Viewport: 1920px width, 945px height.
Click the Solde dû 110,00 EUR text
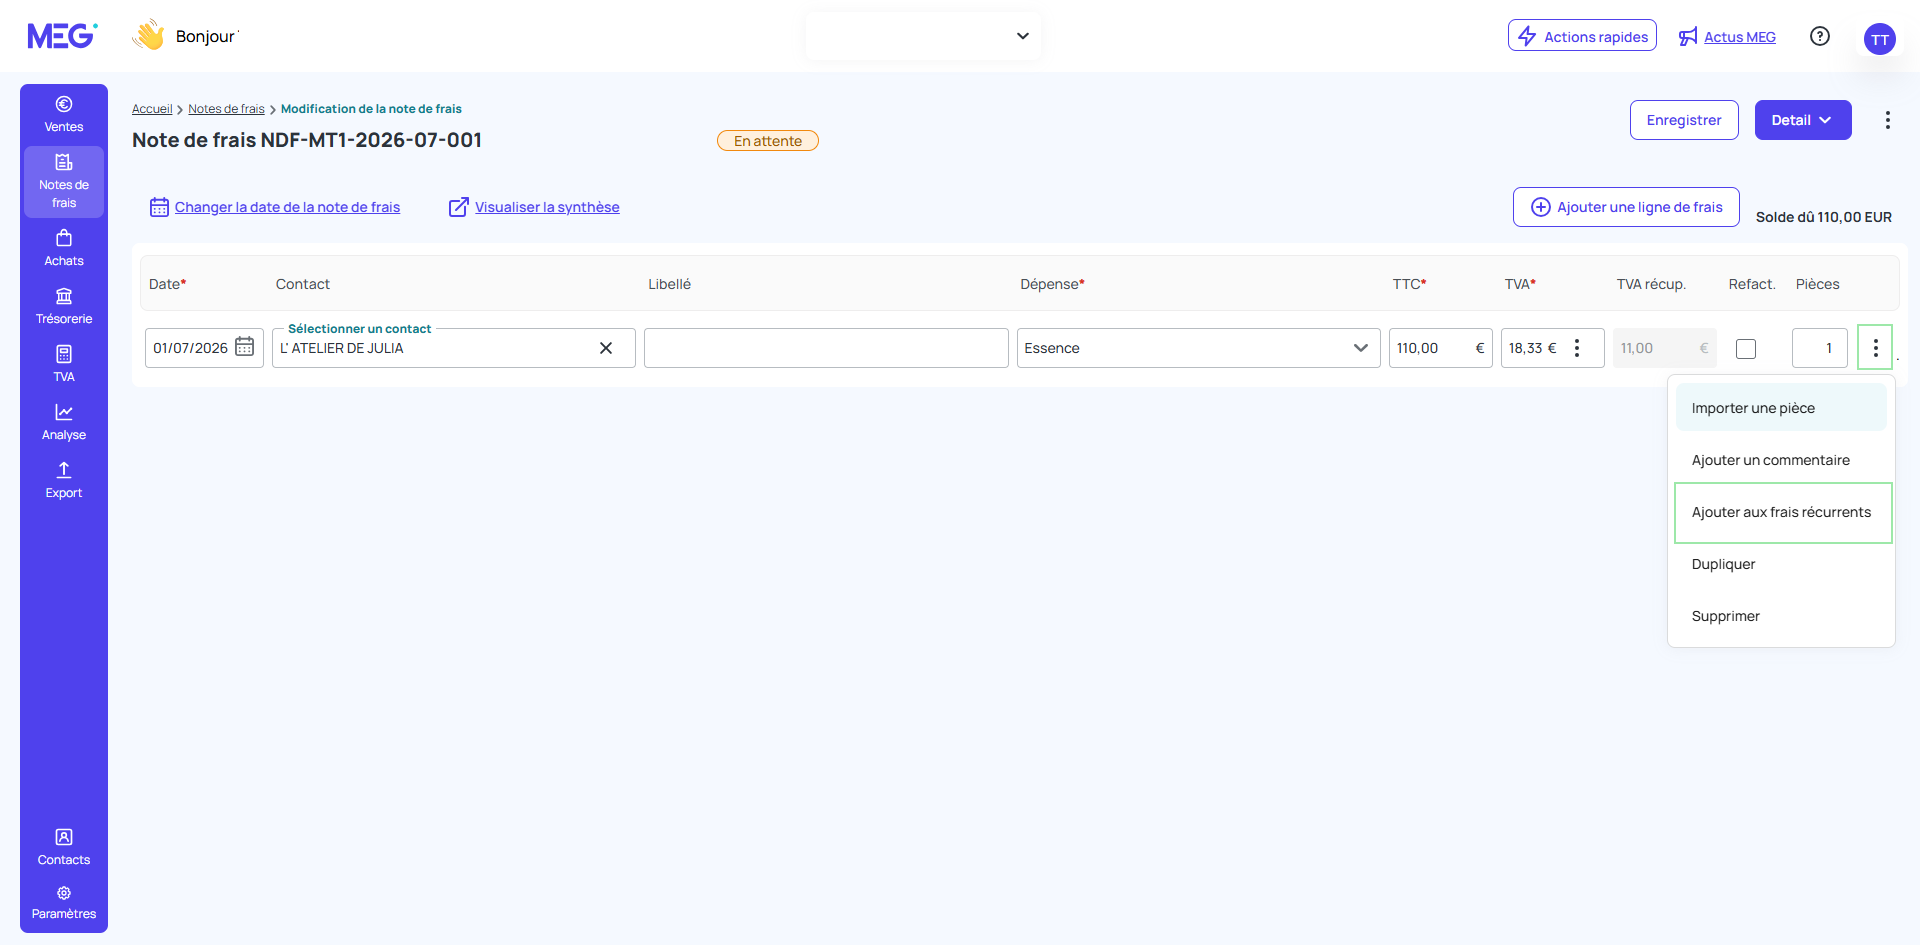point(1824,217)
